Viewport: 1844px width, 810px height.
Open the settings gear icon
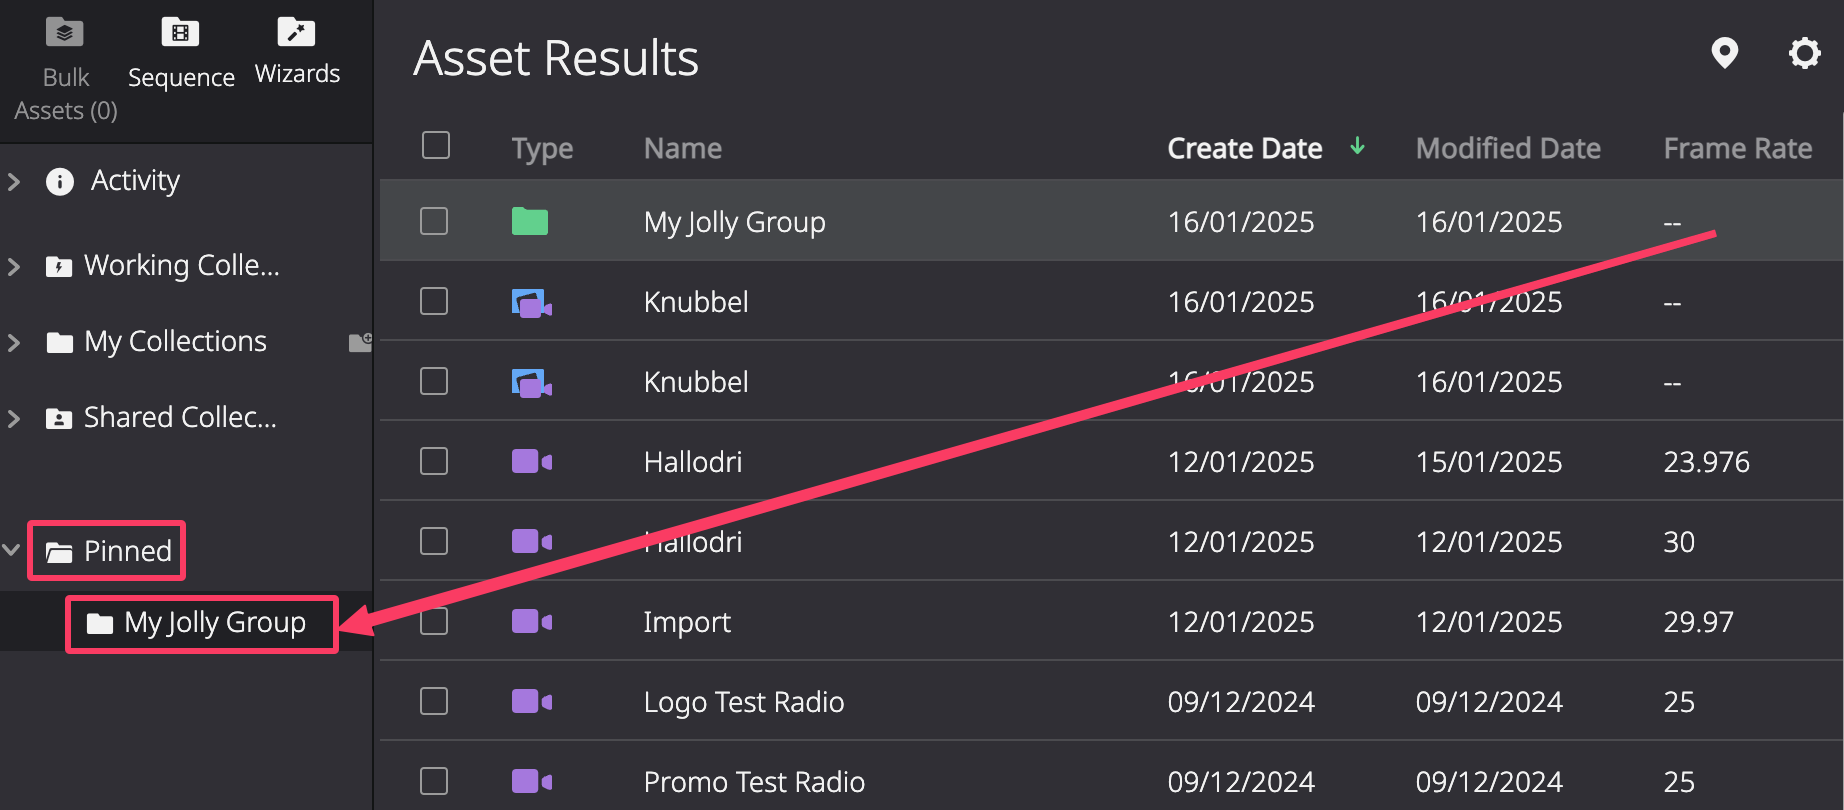pyautogui.click(x=1805, y=53)
